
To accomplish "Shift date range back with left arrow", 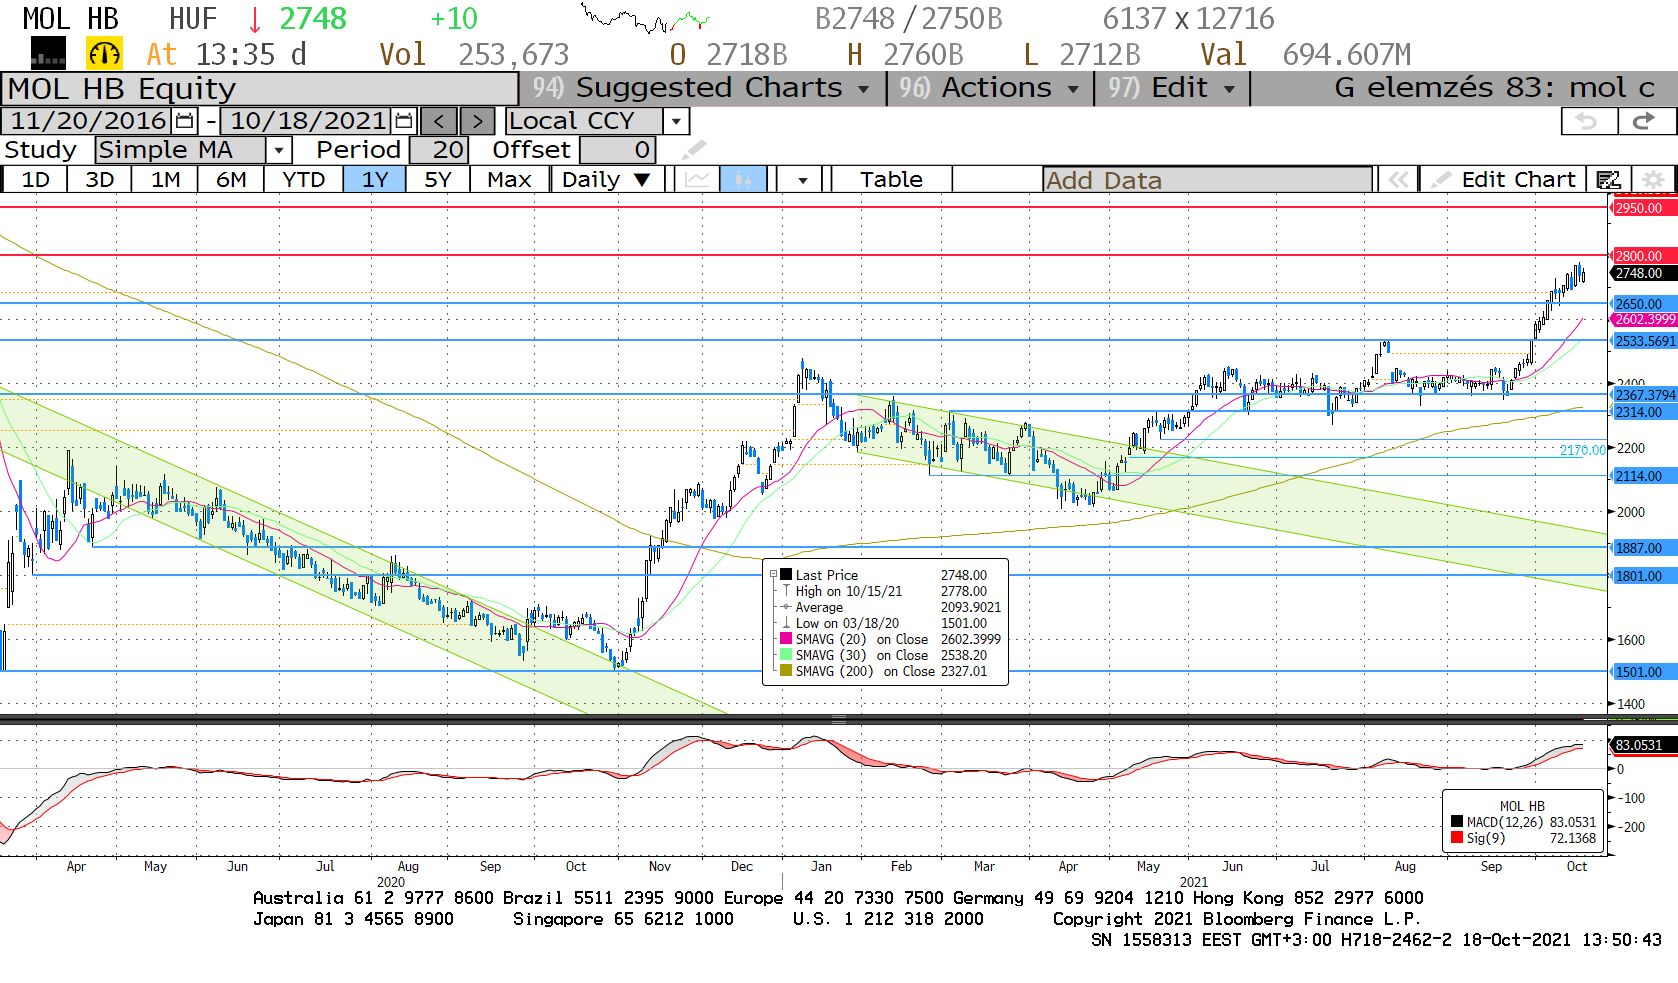I will [x=439, y=121].
